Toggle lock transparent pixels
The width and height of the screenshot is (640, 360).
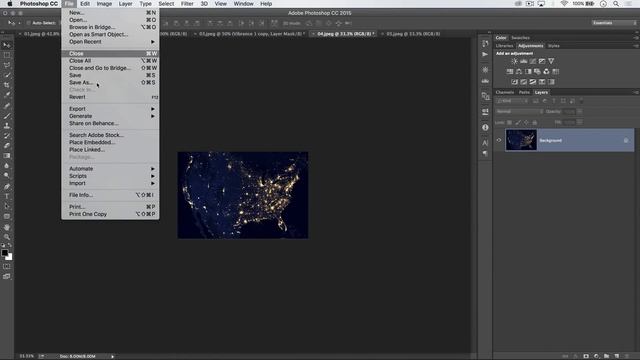(509, 122)
